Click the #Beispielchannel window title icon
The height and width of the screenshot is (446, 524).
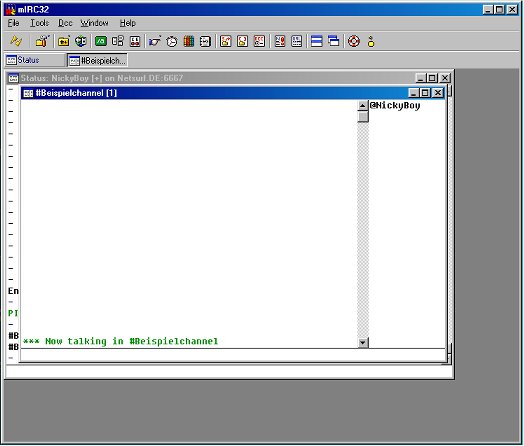pos(28,93)
